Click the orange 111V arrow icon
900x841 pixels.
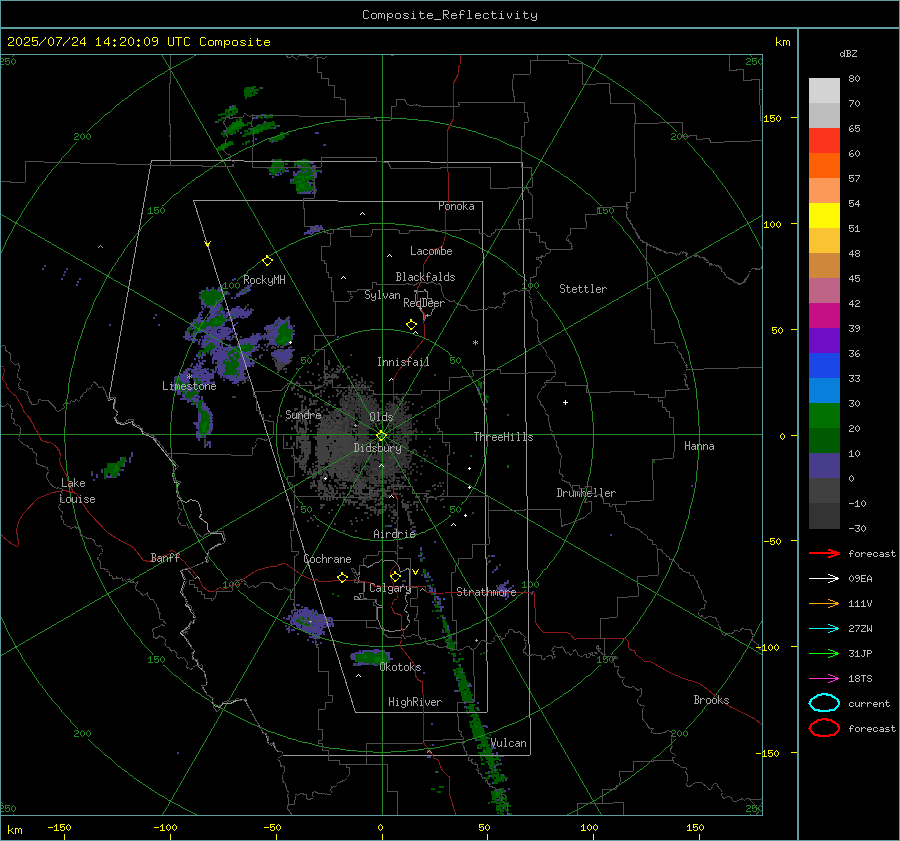coord(824,603)
